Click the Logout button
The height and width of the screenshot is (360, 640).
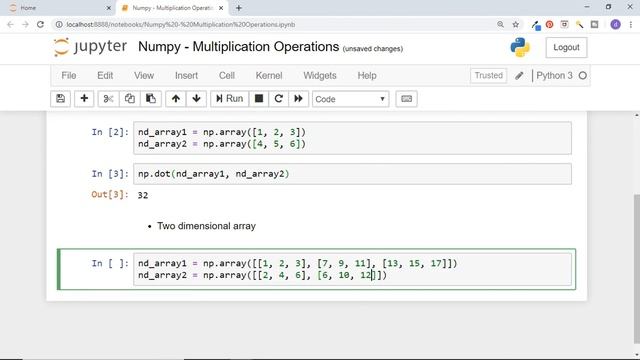pos(566,47)
